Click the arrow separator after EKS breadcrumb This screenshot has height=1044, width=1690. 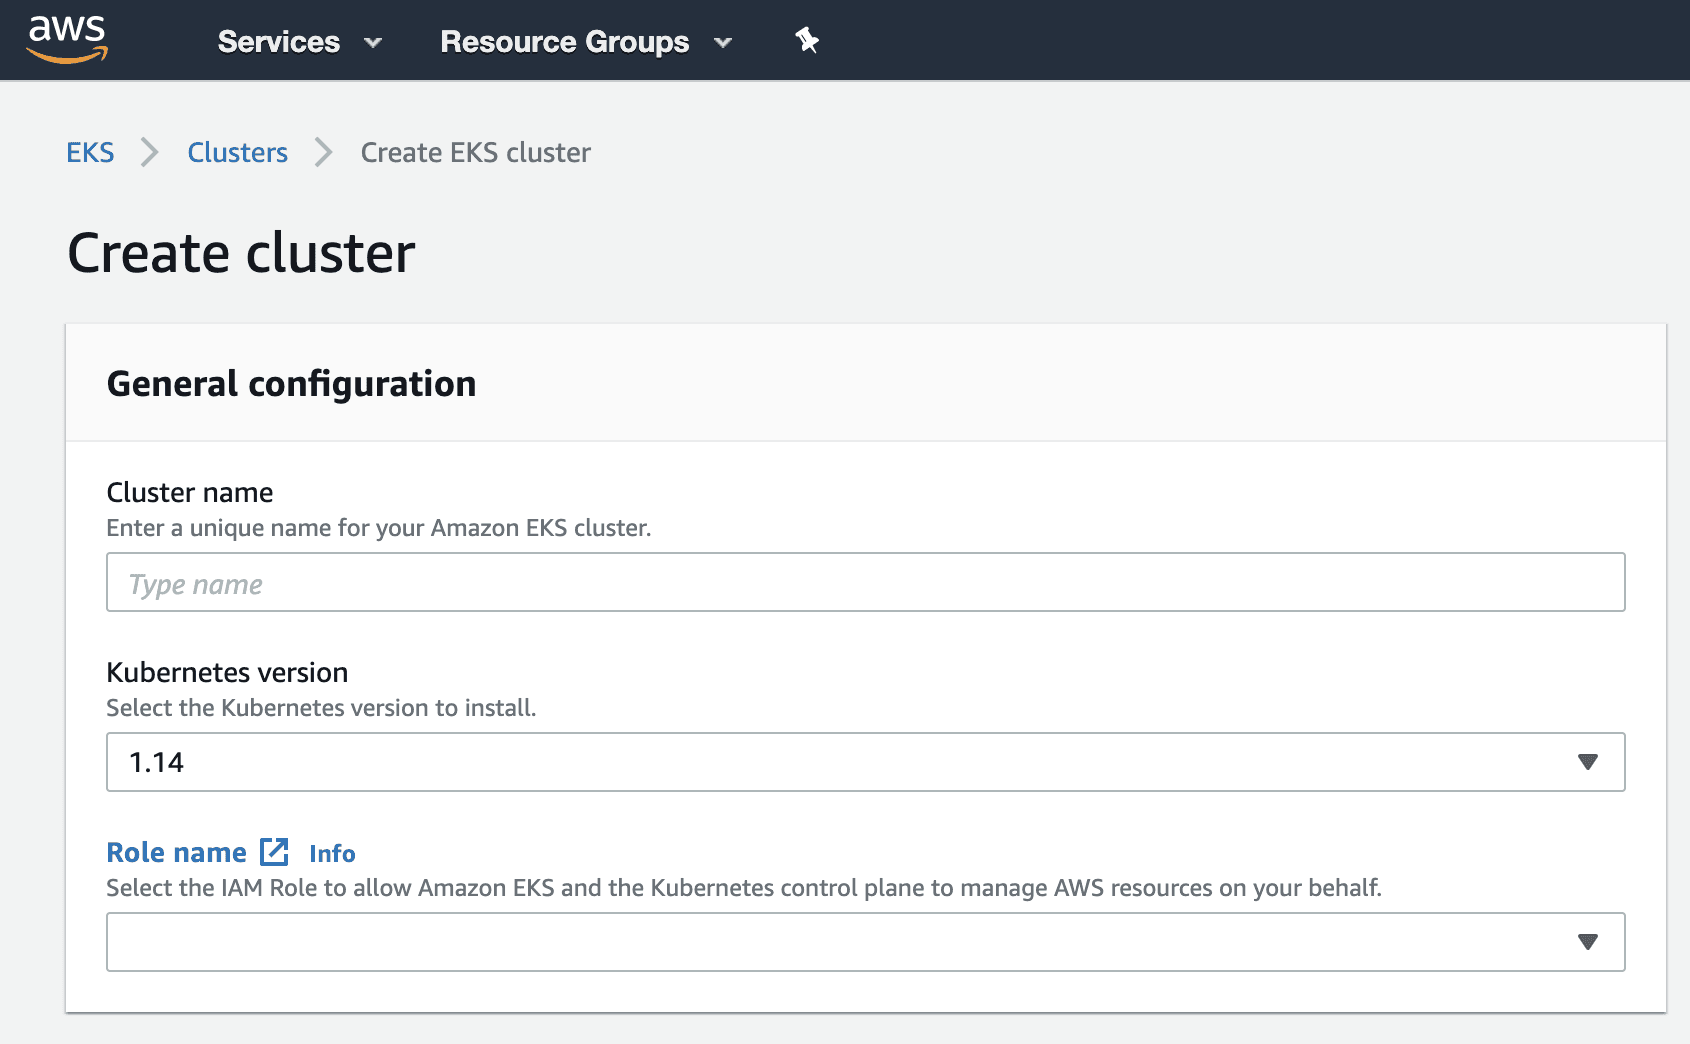click(x=150, y=152)
